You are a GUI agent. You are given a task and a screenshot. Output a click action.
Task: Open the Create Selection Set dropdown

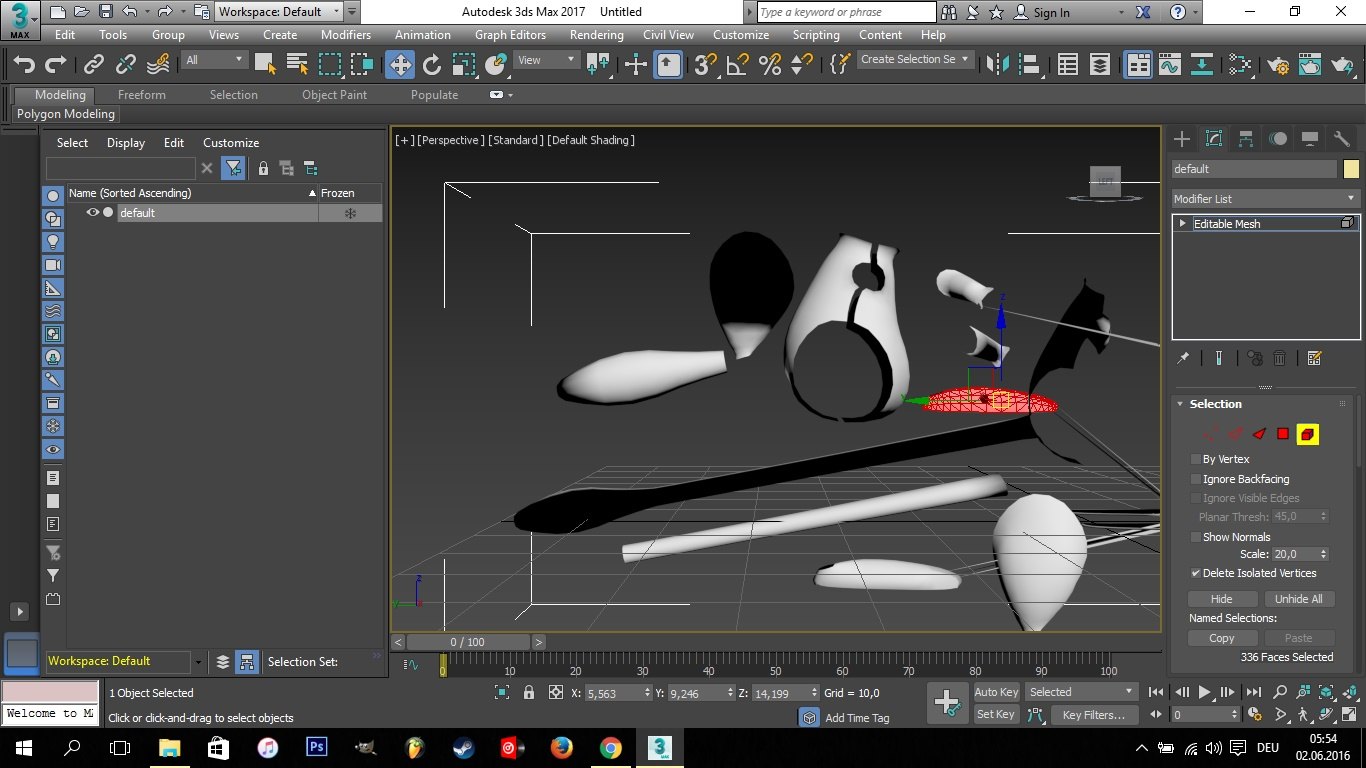pyautogui.click(x=915, y=60)
